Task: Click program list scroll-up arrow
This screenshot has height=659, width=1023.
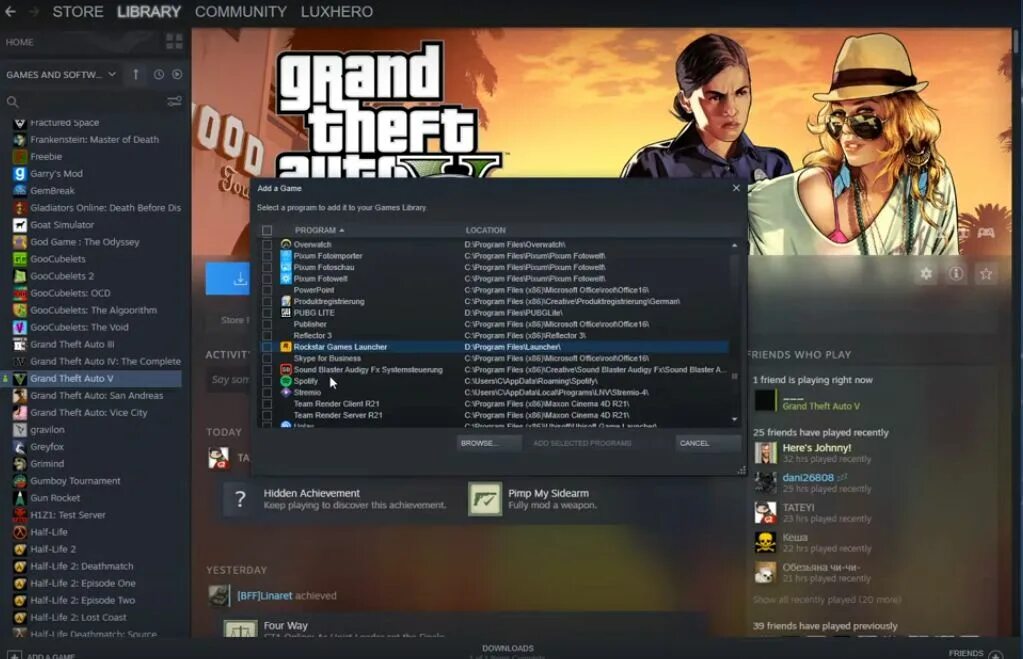Action: coord(735,245)
